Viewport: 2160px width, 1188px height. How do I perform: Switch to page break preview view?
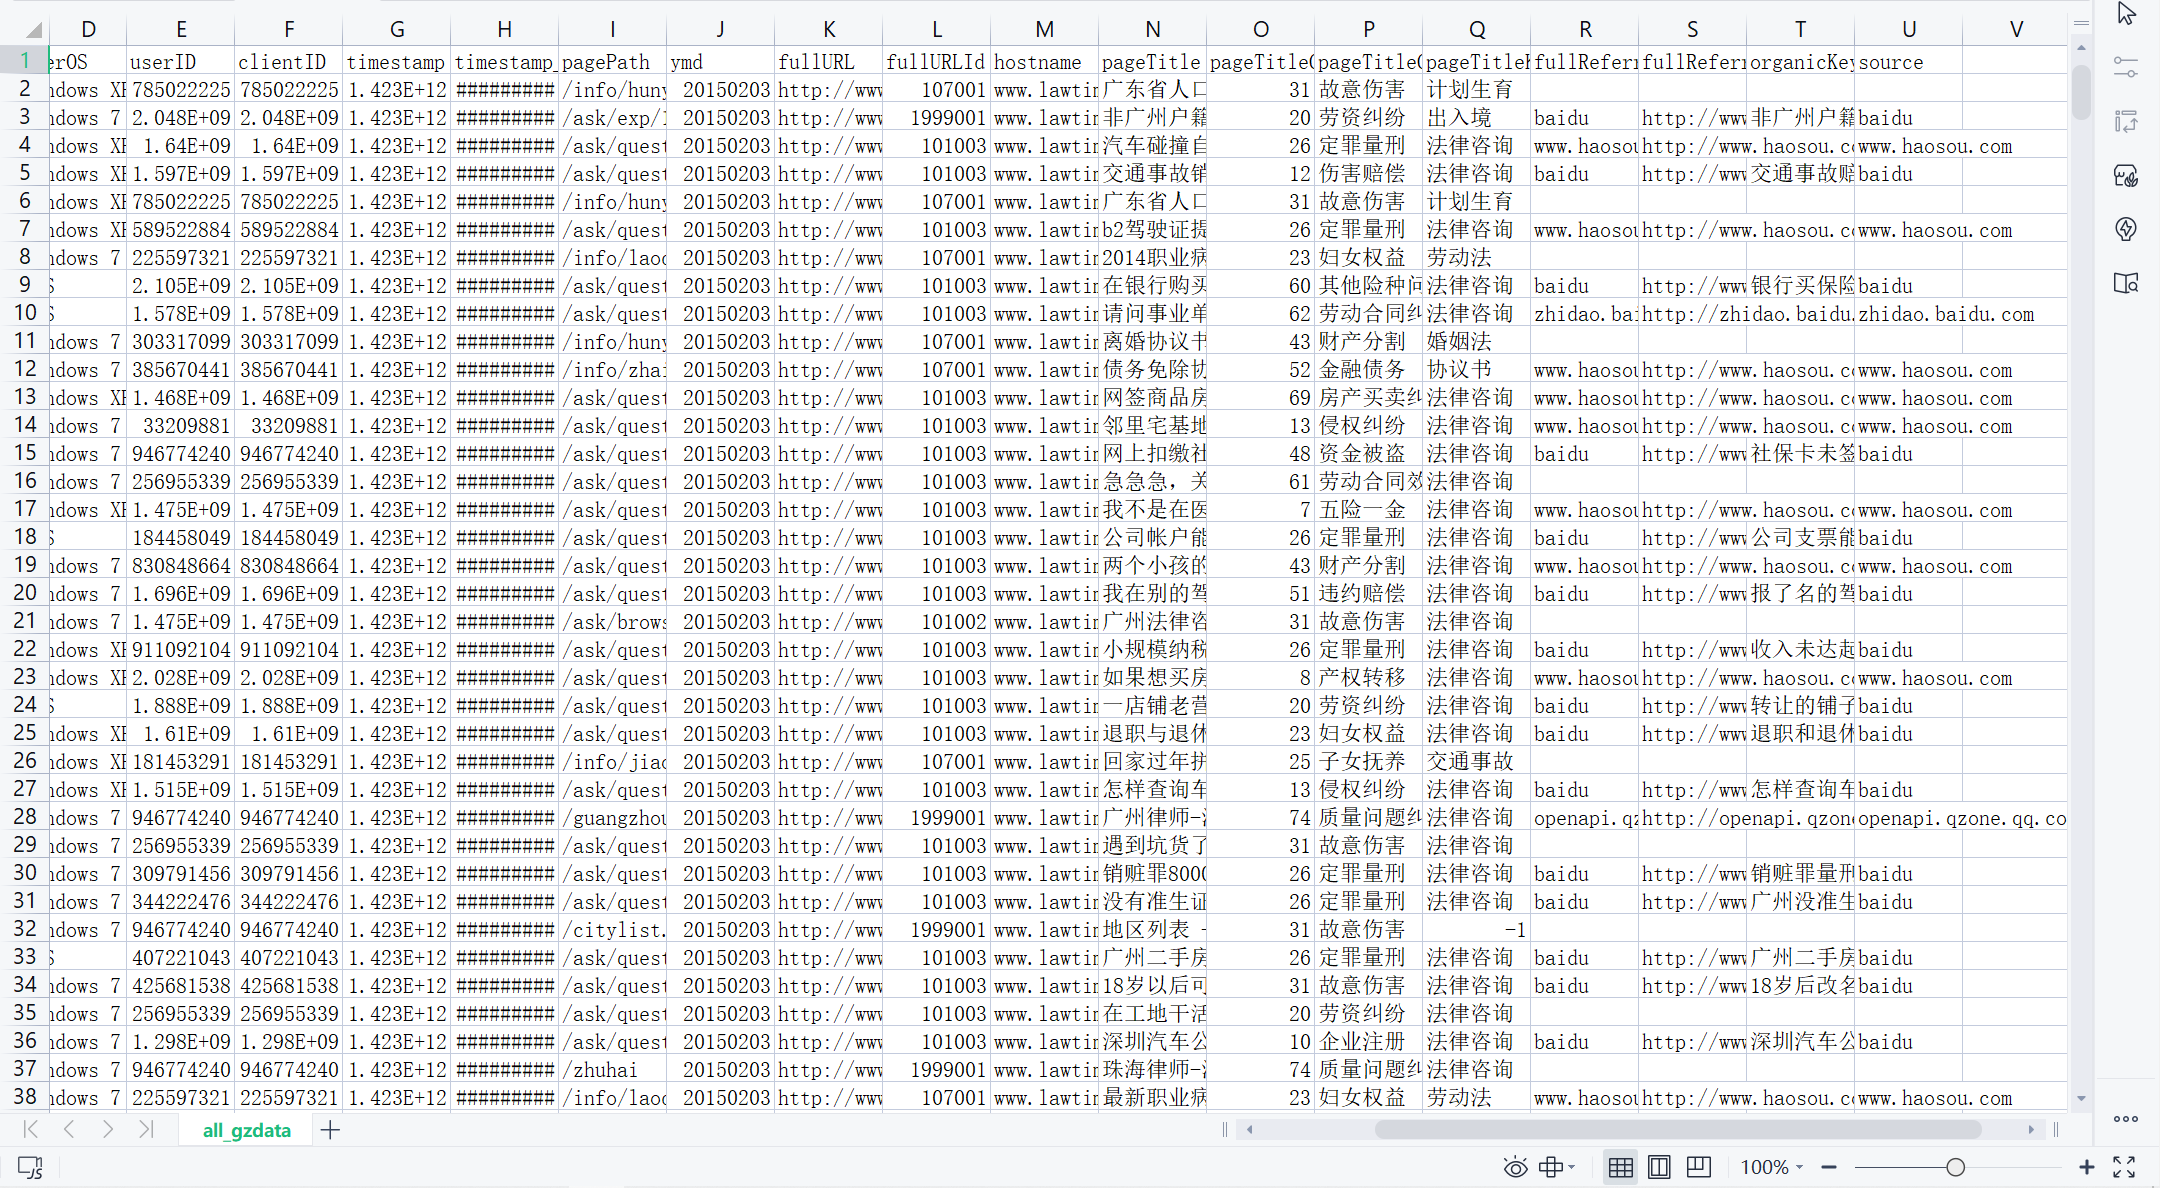tap(1698, 1167)
